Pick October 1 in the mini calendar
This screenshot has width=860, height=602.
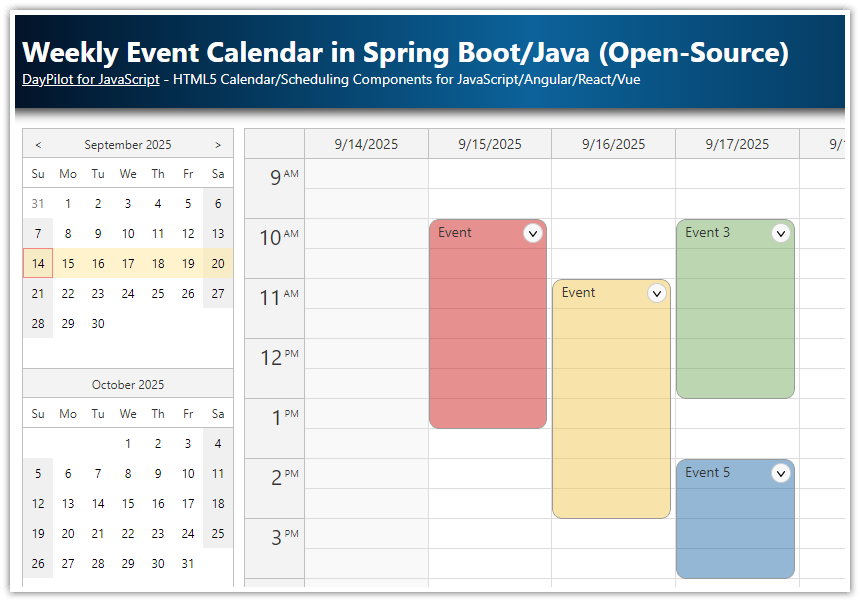[x=127, y=443]
